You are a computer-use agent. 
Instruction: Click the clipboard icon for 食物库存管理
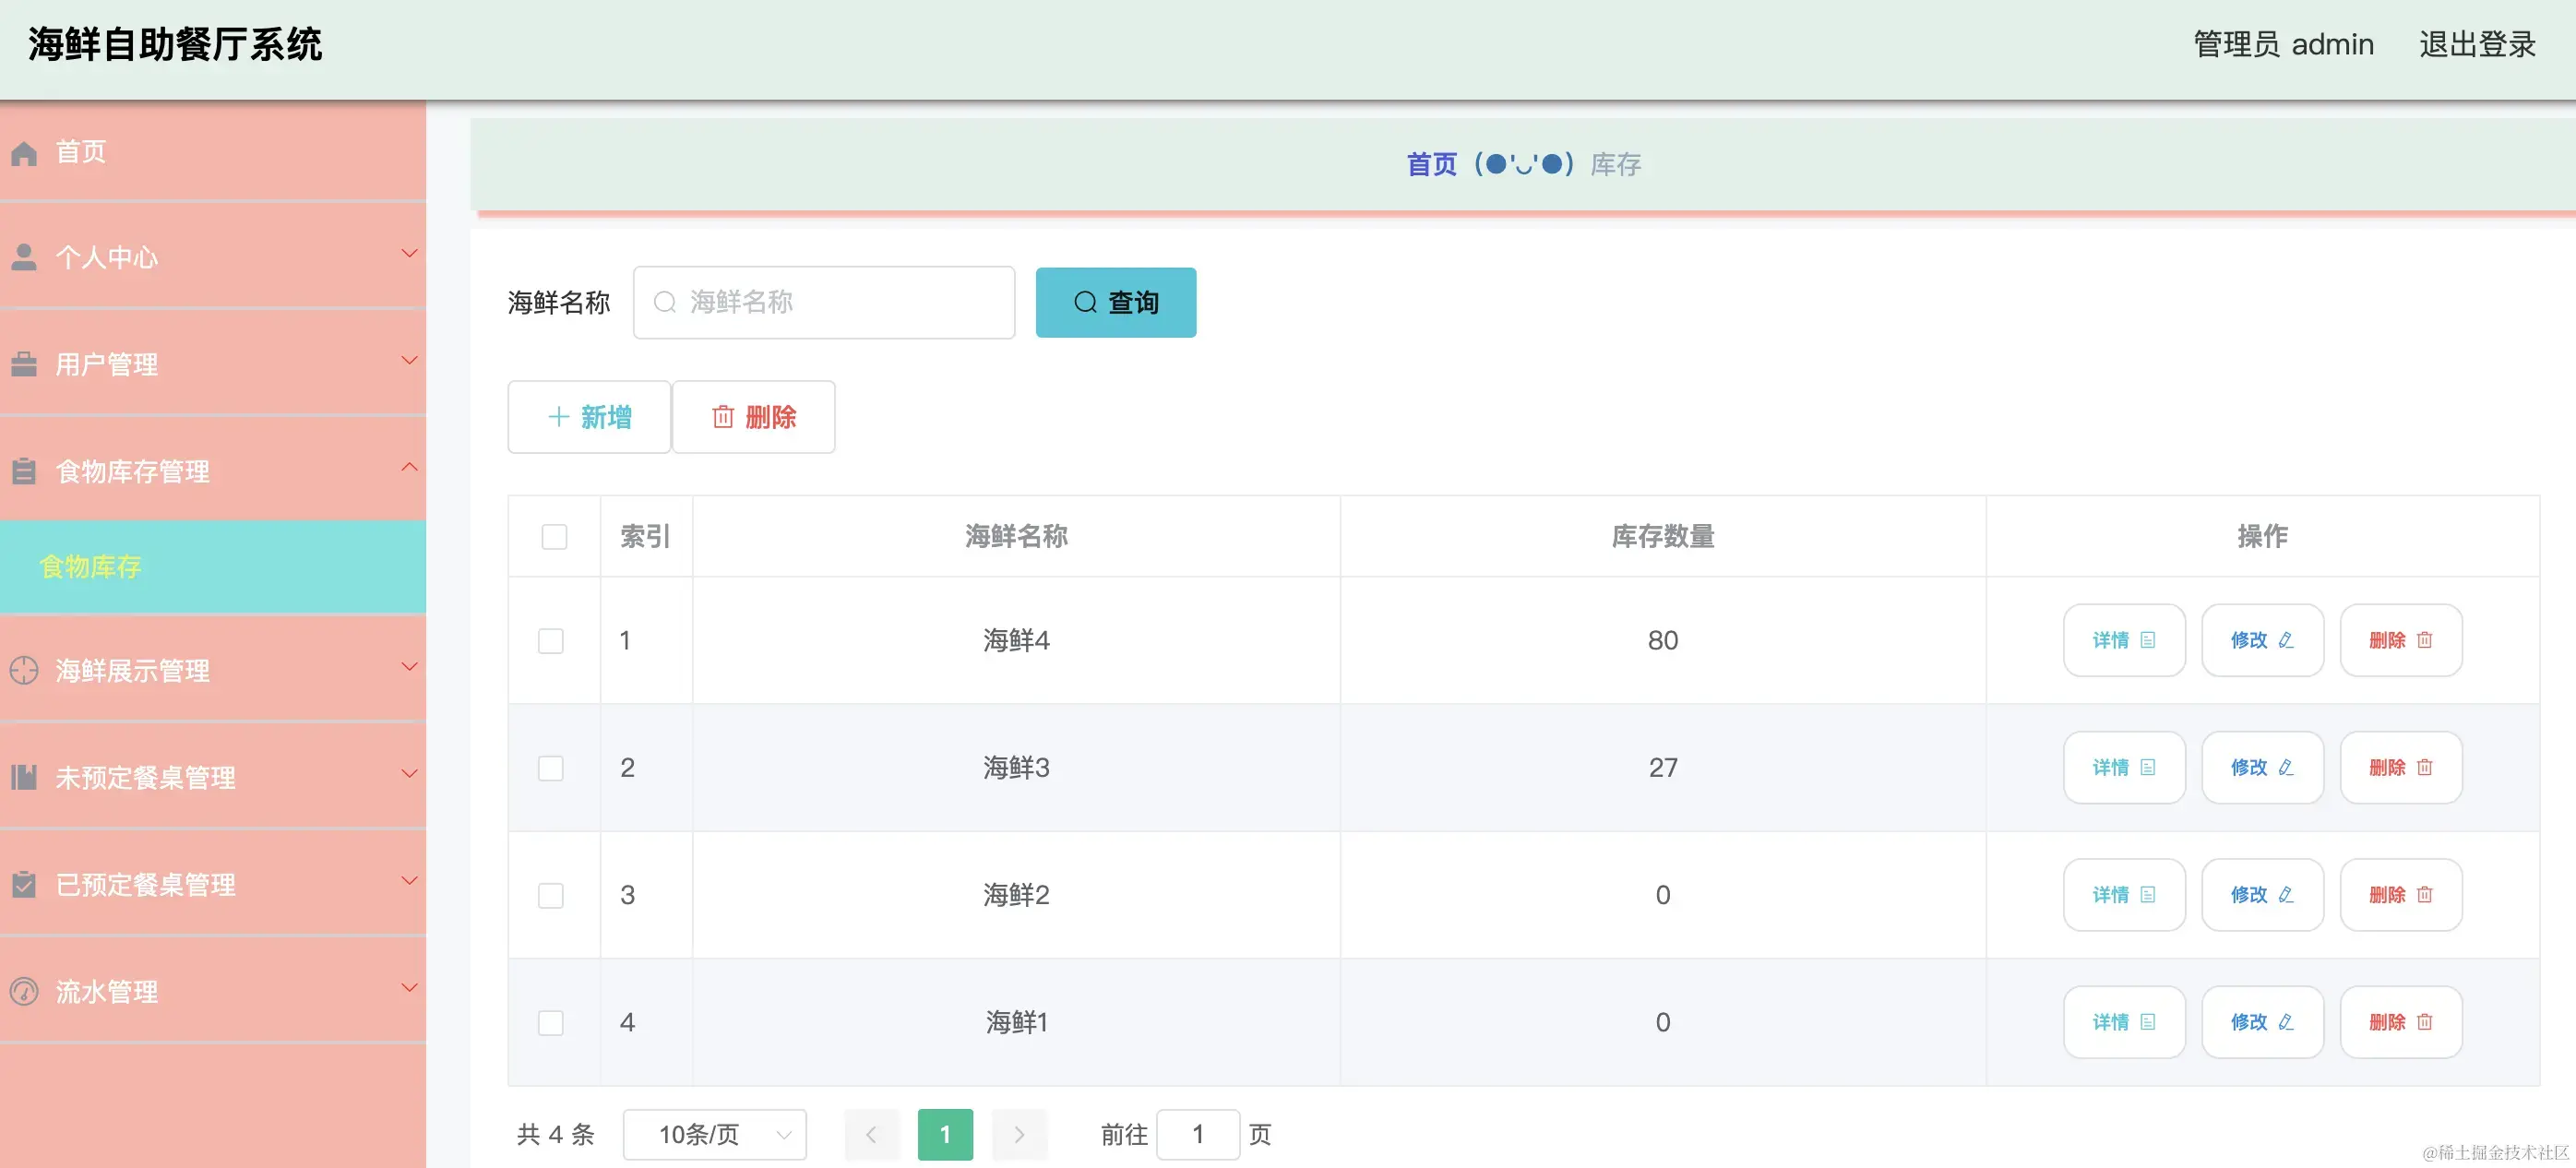pos(24,471)
